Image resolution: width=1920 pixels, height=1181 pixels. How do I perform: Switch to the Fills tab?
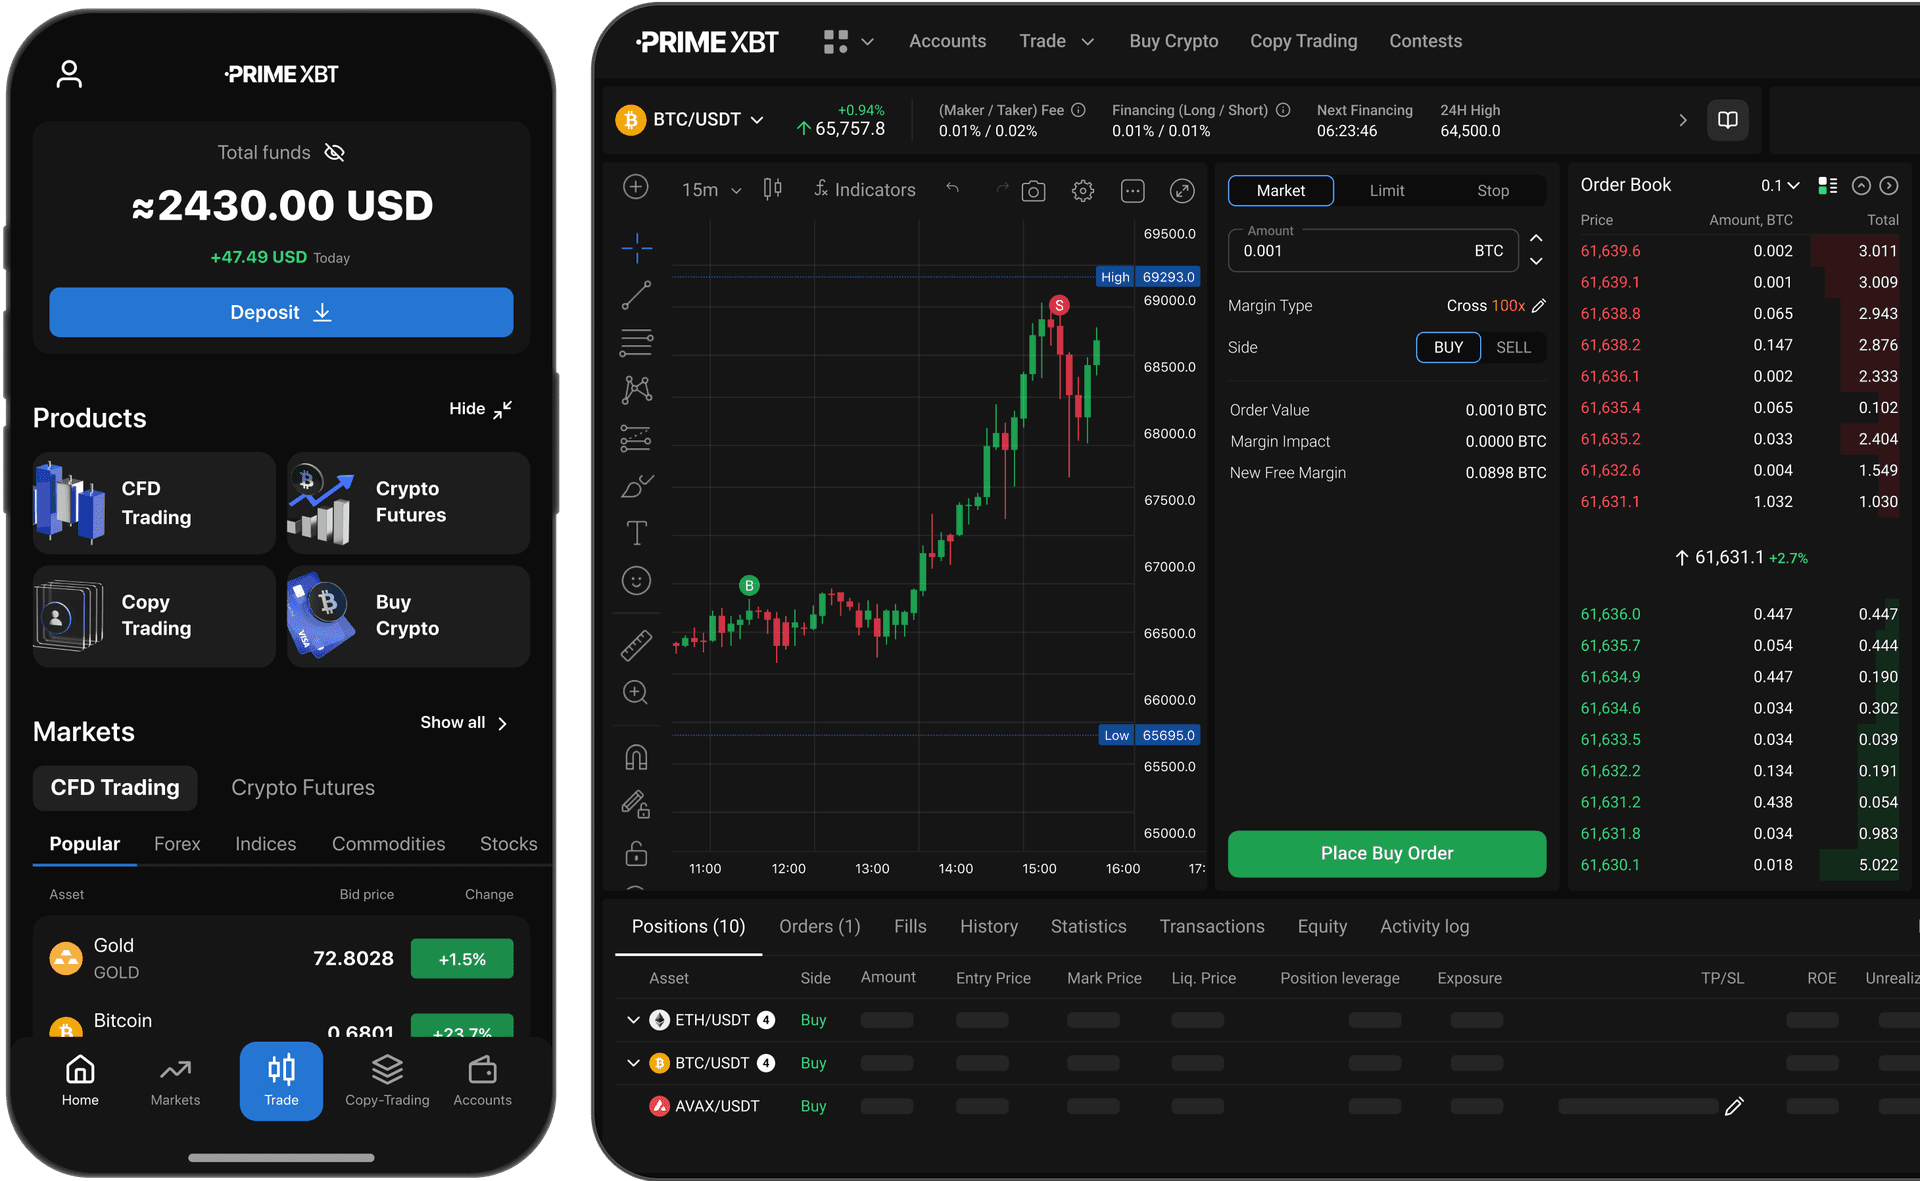[911, 926]
